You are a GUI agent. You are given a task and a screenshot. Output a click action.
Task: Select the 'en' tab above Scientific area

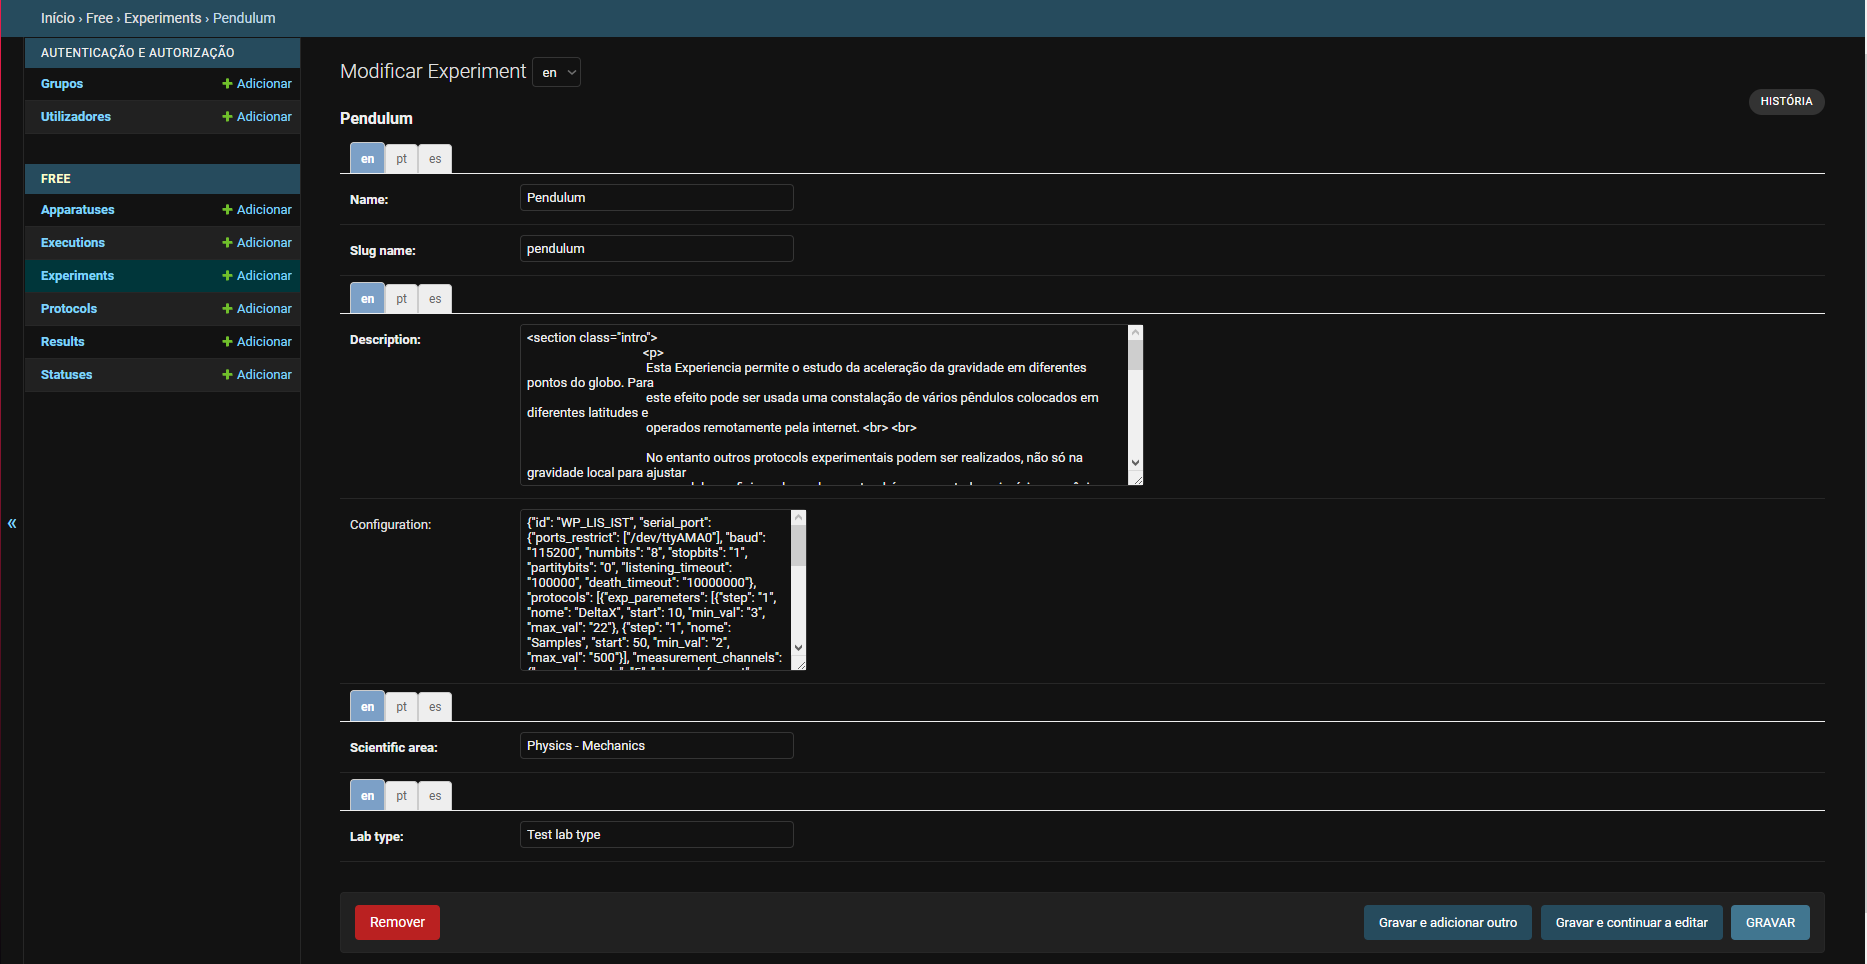pos(367,707)
